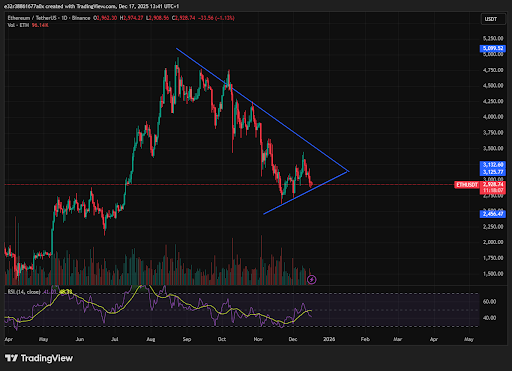Click the 60.00 RSI scale label
Image resolution: width=512 pixels, height=371 pixels.
click(489, 302)
